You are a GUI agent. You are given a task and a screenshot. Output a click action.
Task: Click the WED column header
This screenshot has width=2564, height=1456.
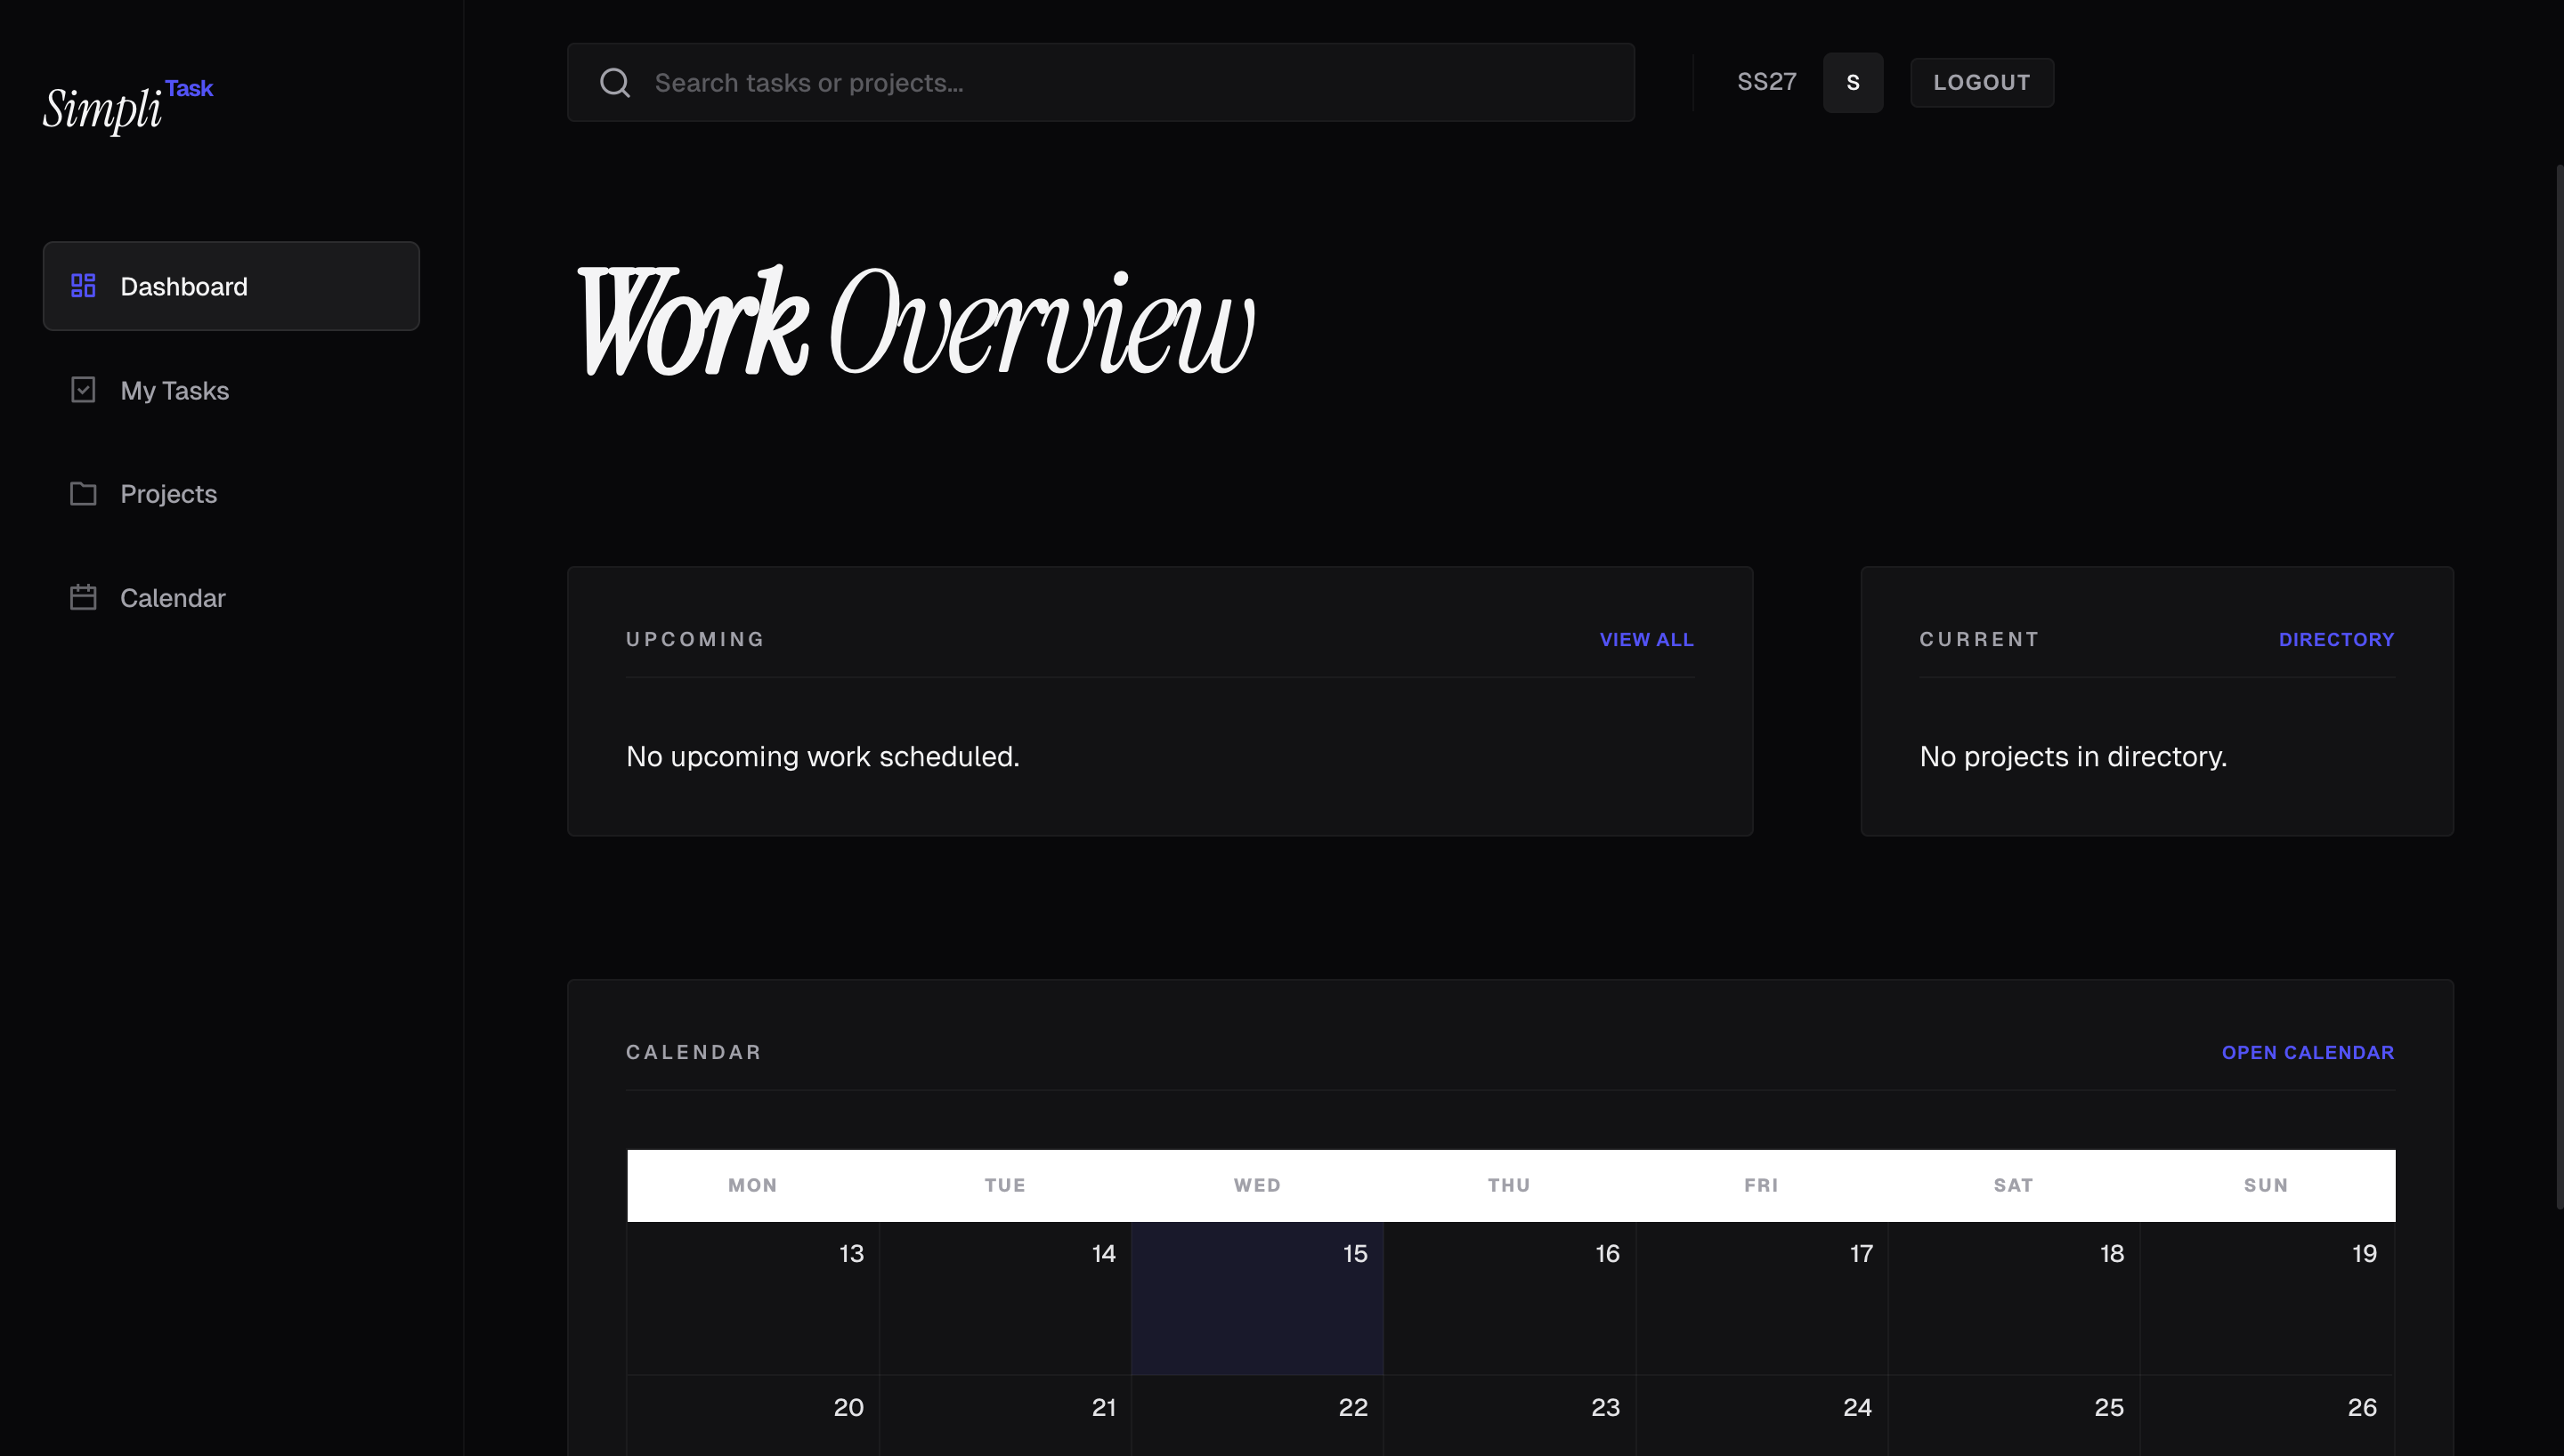[x=1257, y=1186]
